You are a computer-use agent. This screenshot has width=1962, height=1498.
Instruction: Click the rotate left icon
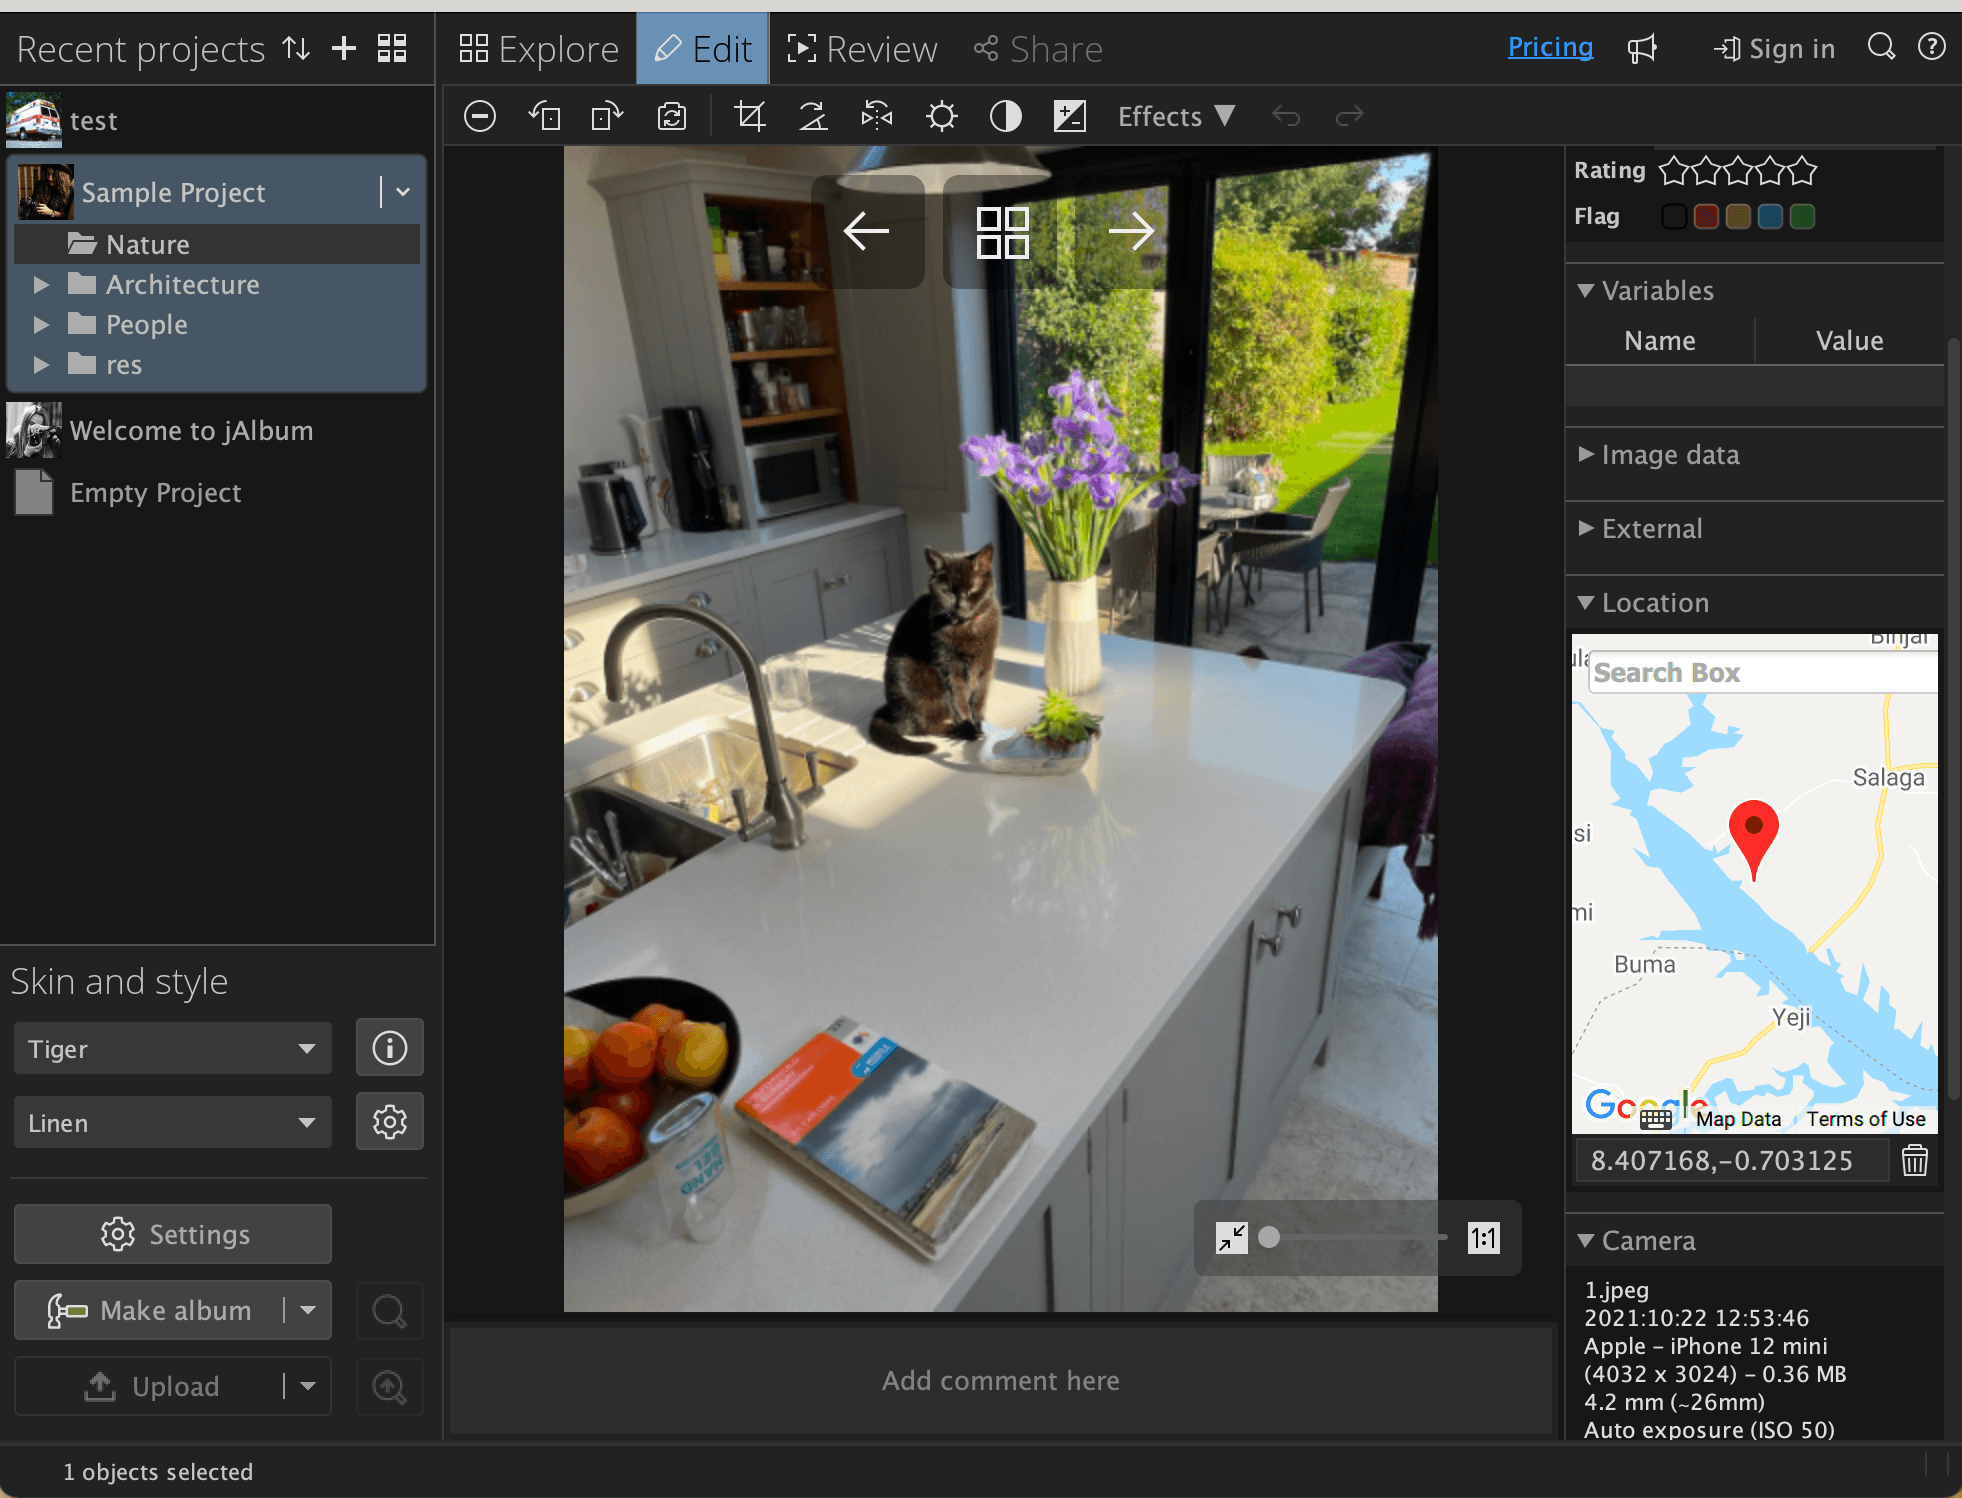pyautogui.click(x=545, y=117)
